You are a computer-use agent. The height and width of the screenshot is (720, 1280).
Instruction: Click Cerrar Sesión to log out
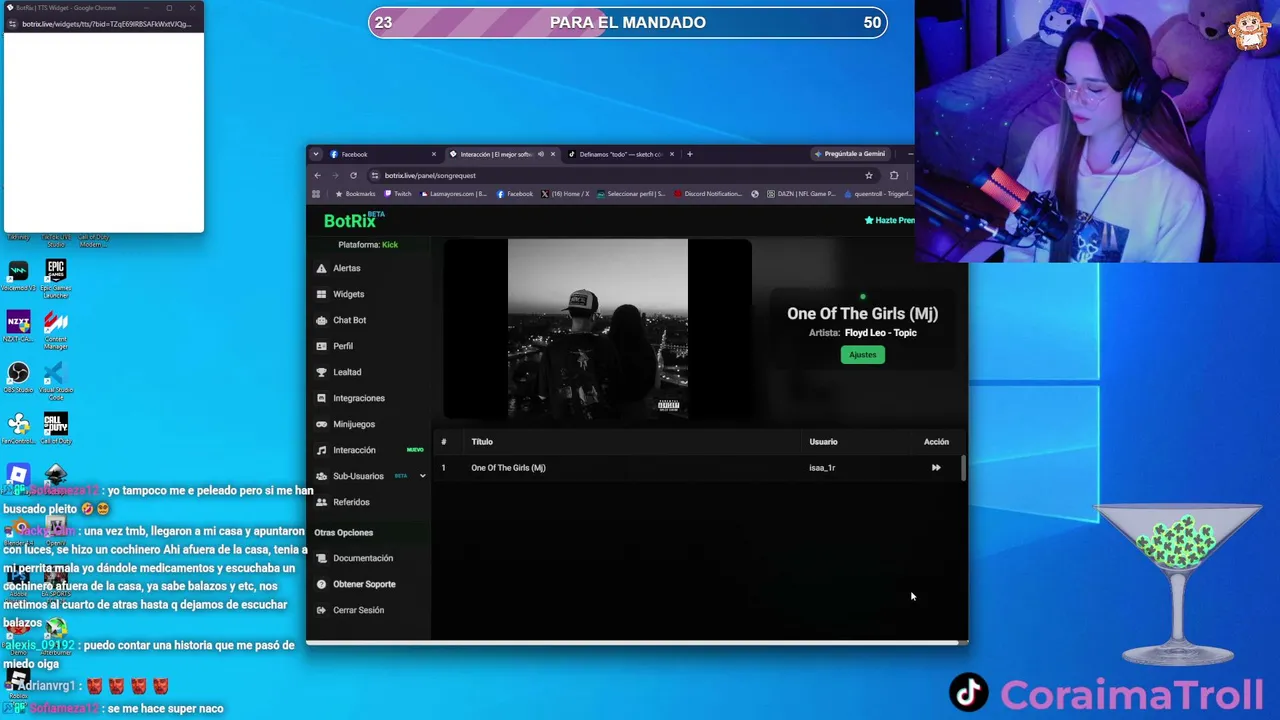click(x=358, y=610)
